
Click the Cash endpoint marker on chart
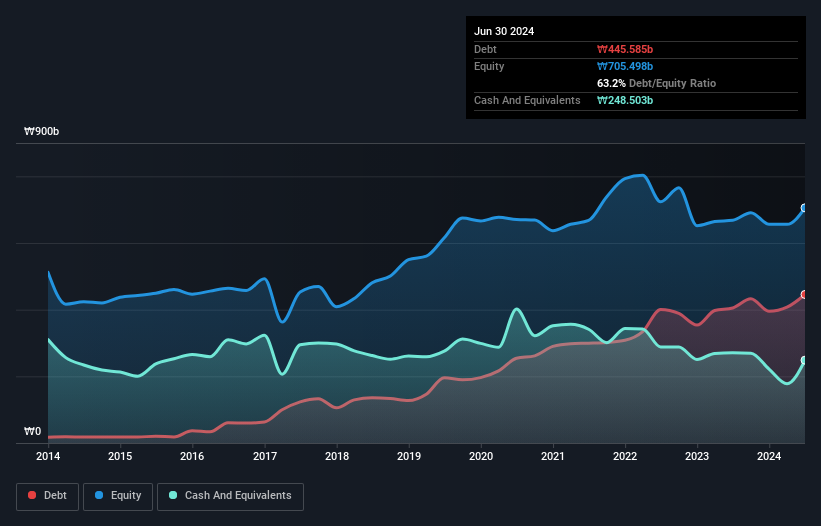click(x=805, y=360)
